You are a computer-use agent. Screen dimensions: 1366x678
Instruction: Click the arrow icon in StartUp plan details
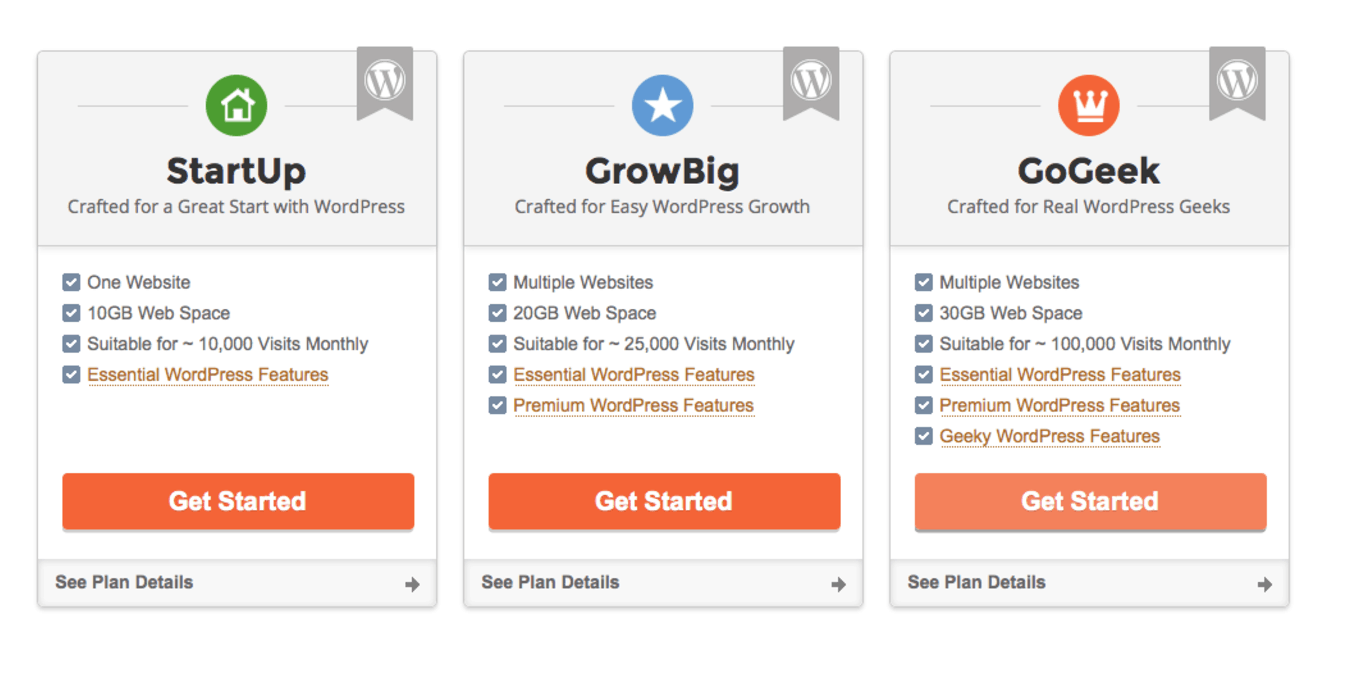tap(412, 585)
